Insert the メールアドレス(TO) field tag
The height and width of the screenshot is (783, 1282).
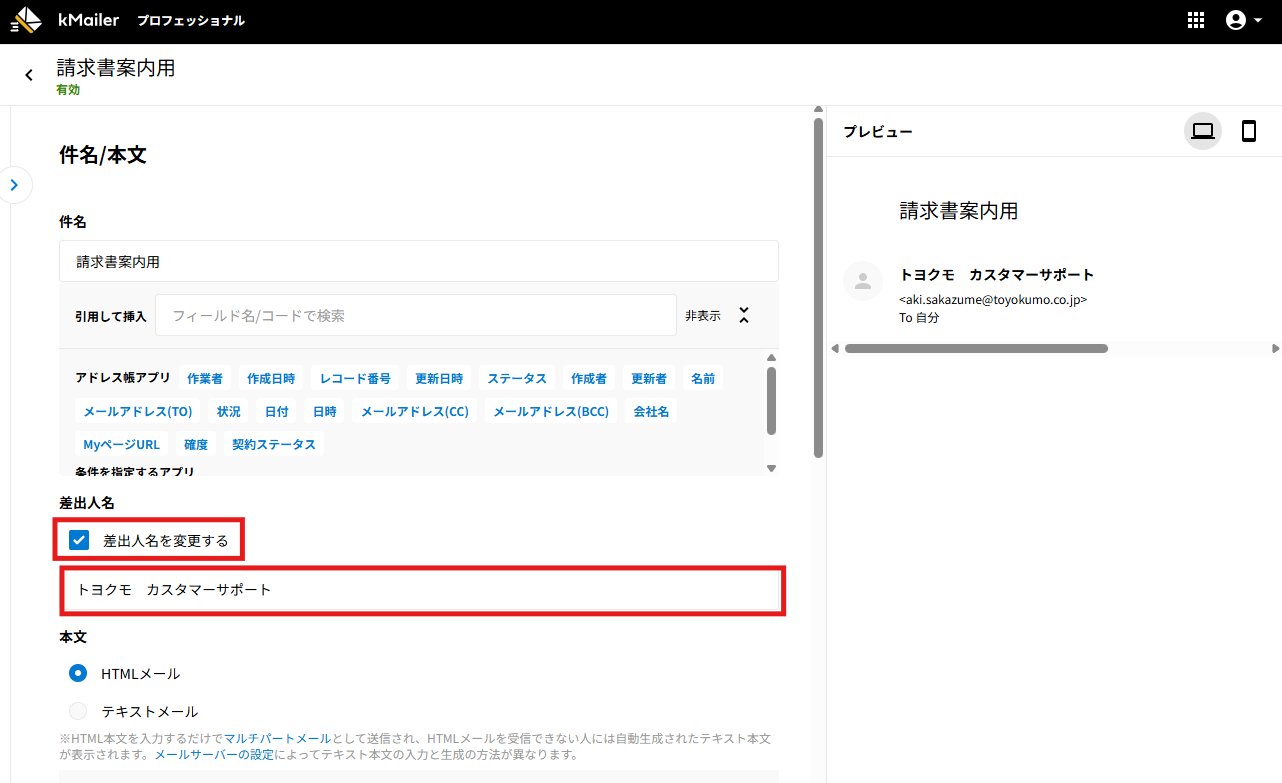click(x=138, y=411)
